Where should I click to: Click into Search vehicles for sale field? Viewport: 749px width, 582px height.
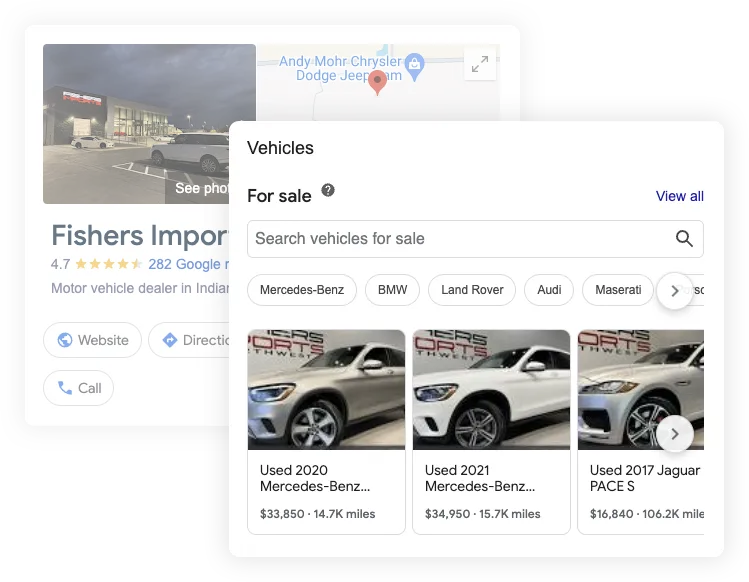pyautogui.click(x=475, y=239)
